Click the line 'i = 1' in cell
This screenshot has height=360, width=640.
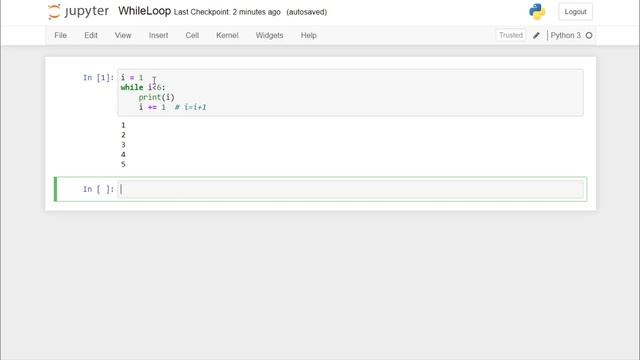tap(132, 77)
